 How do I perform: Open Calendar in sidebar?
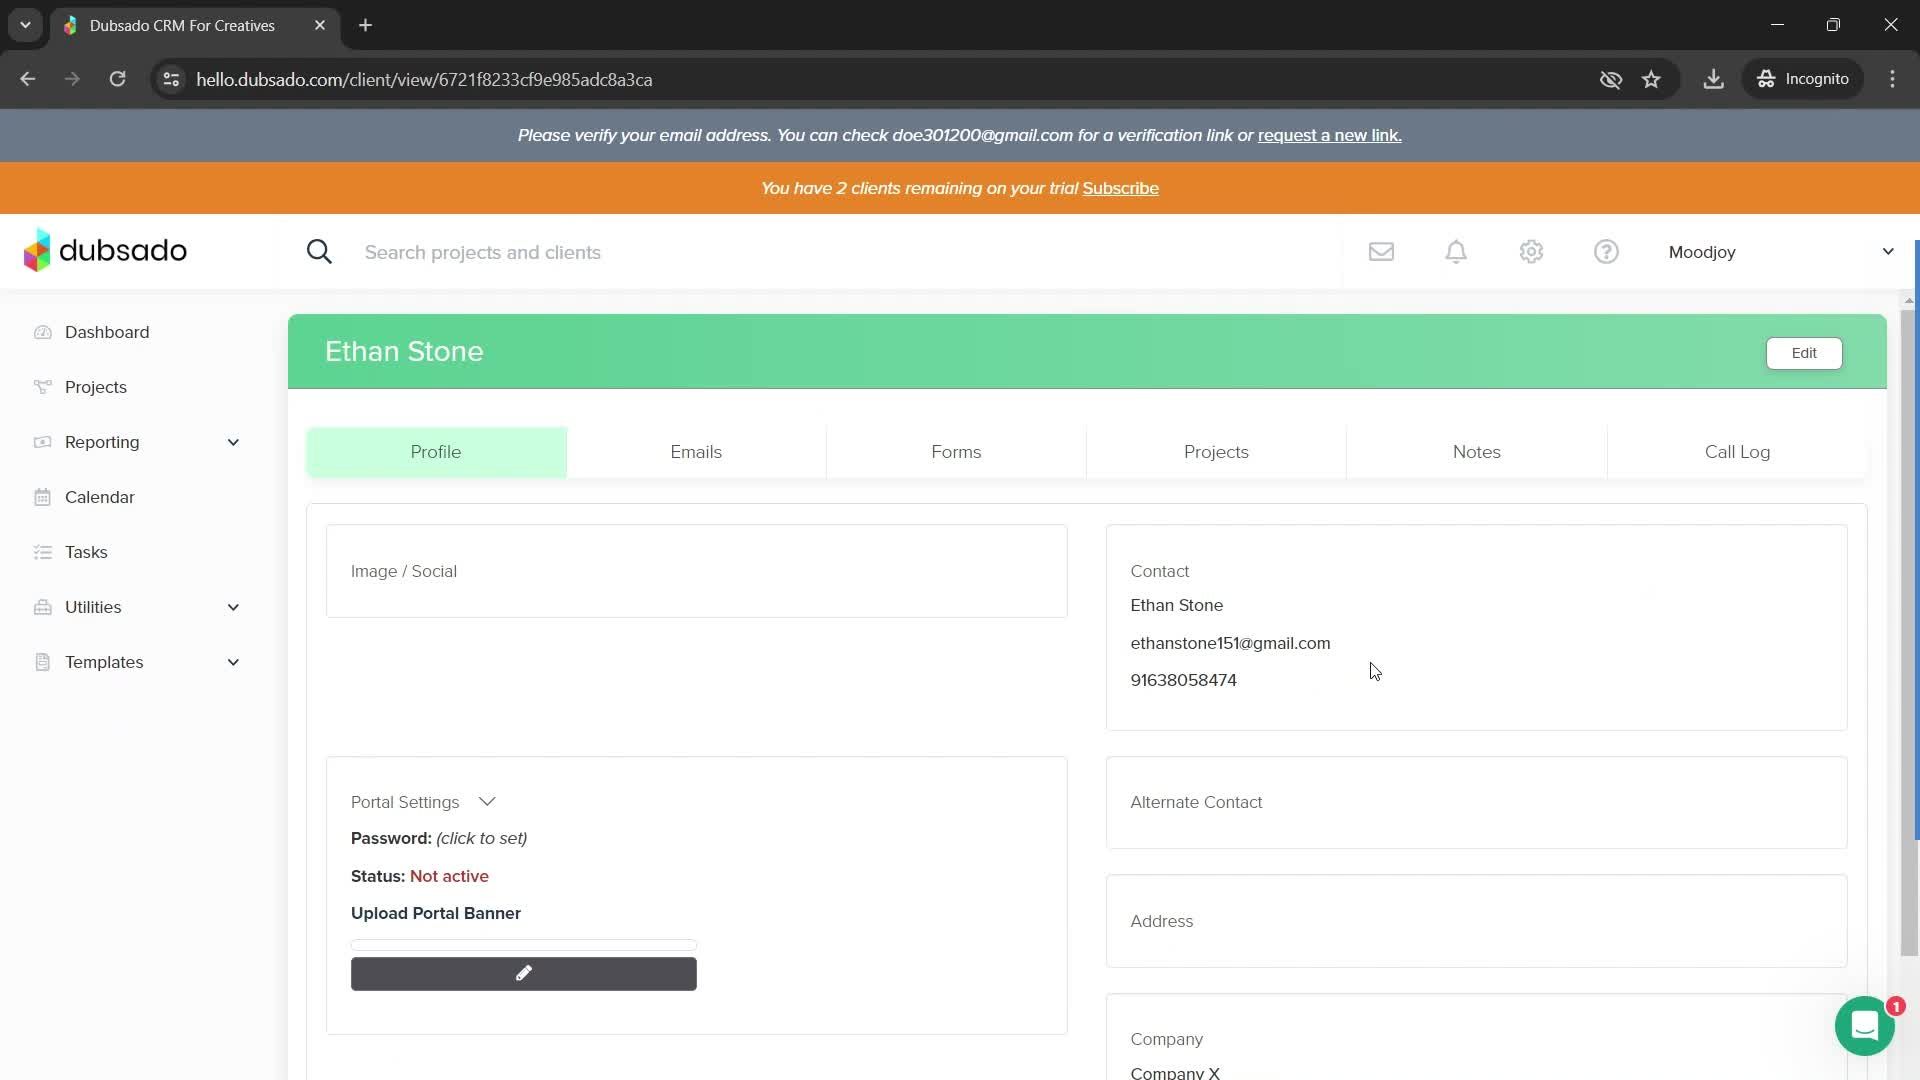click(99, 497)
